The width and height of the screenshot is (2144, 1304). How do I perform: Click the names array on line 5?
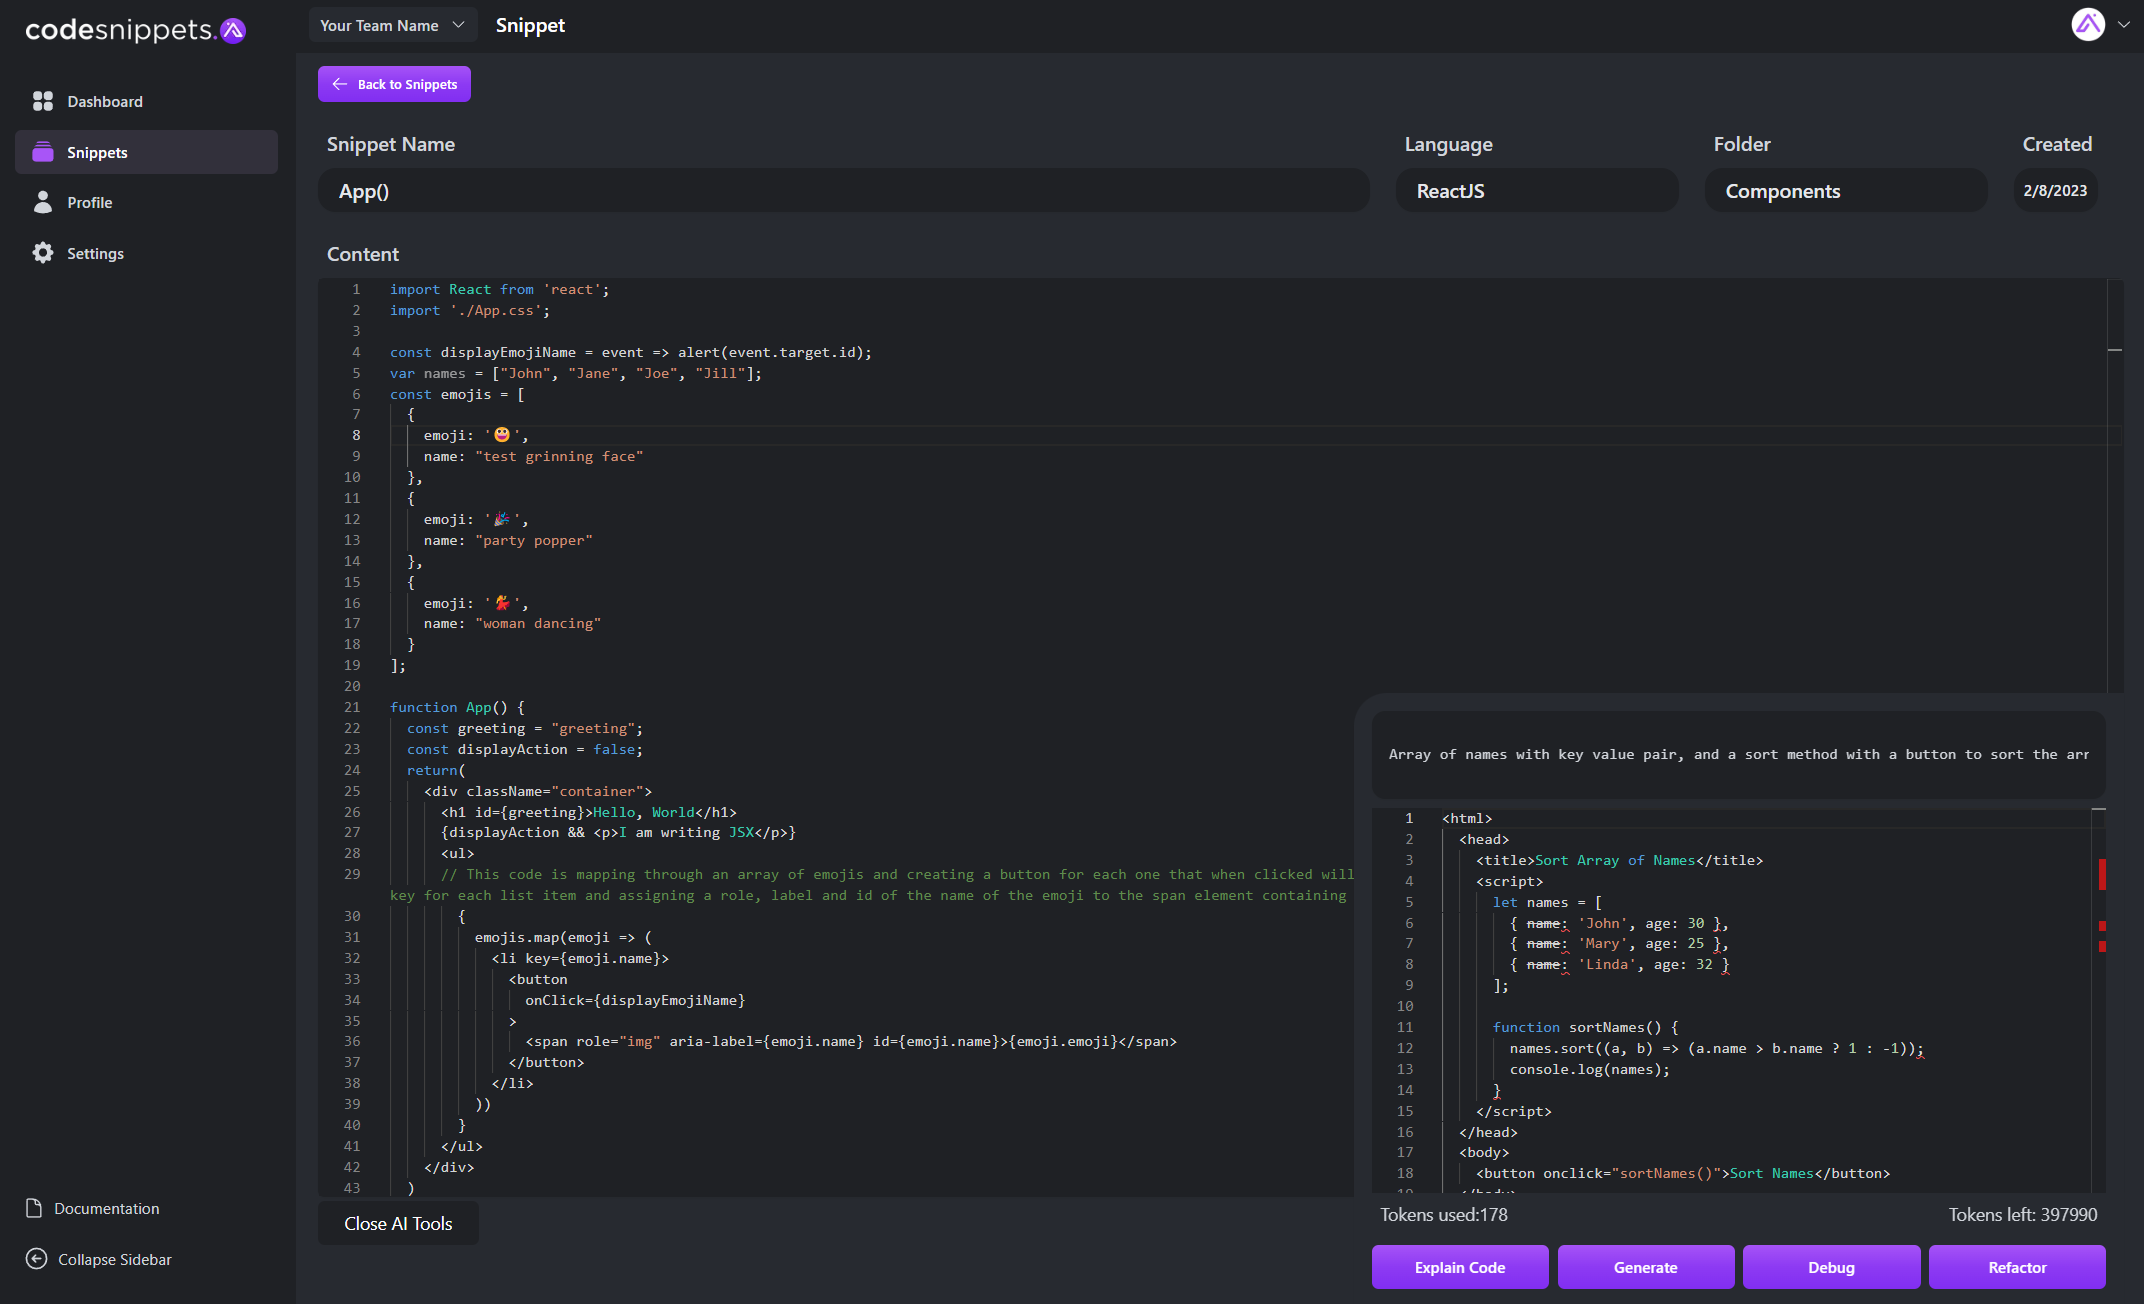576,373
